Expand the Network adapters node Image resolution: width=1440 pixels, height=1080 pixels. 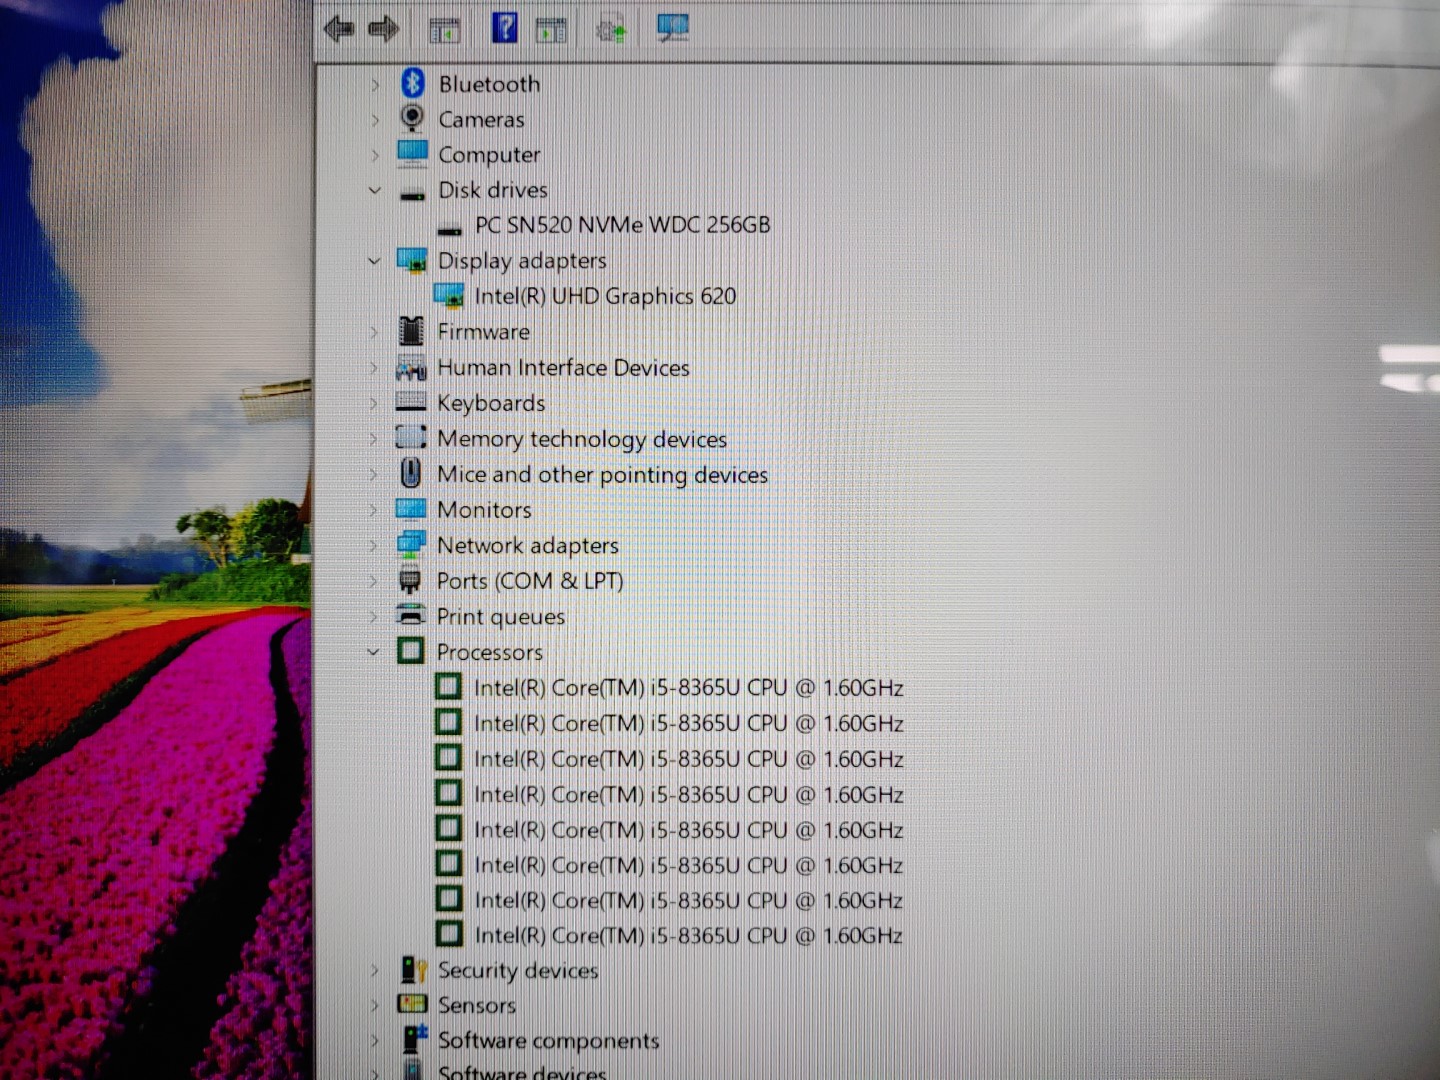(x=373, y=546)
